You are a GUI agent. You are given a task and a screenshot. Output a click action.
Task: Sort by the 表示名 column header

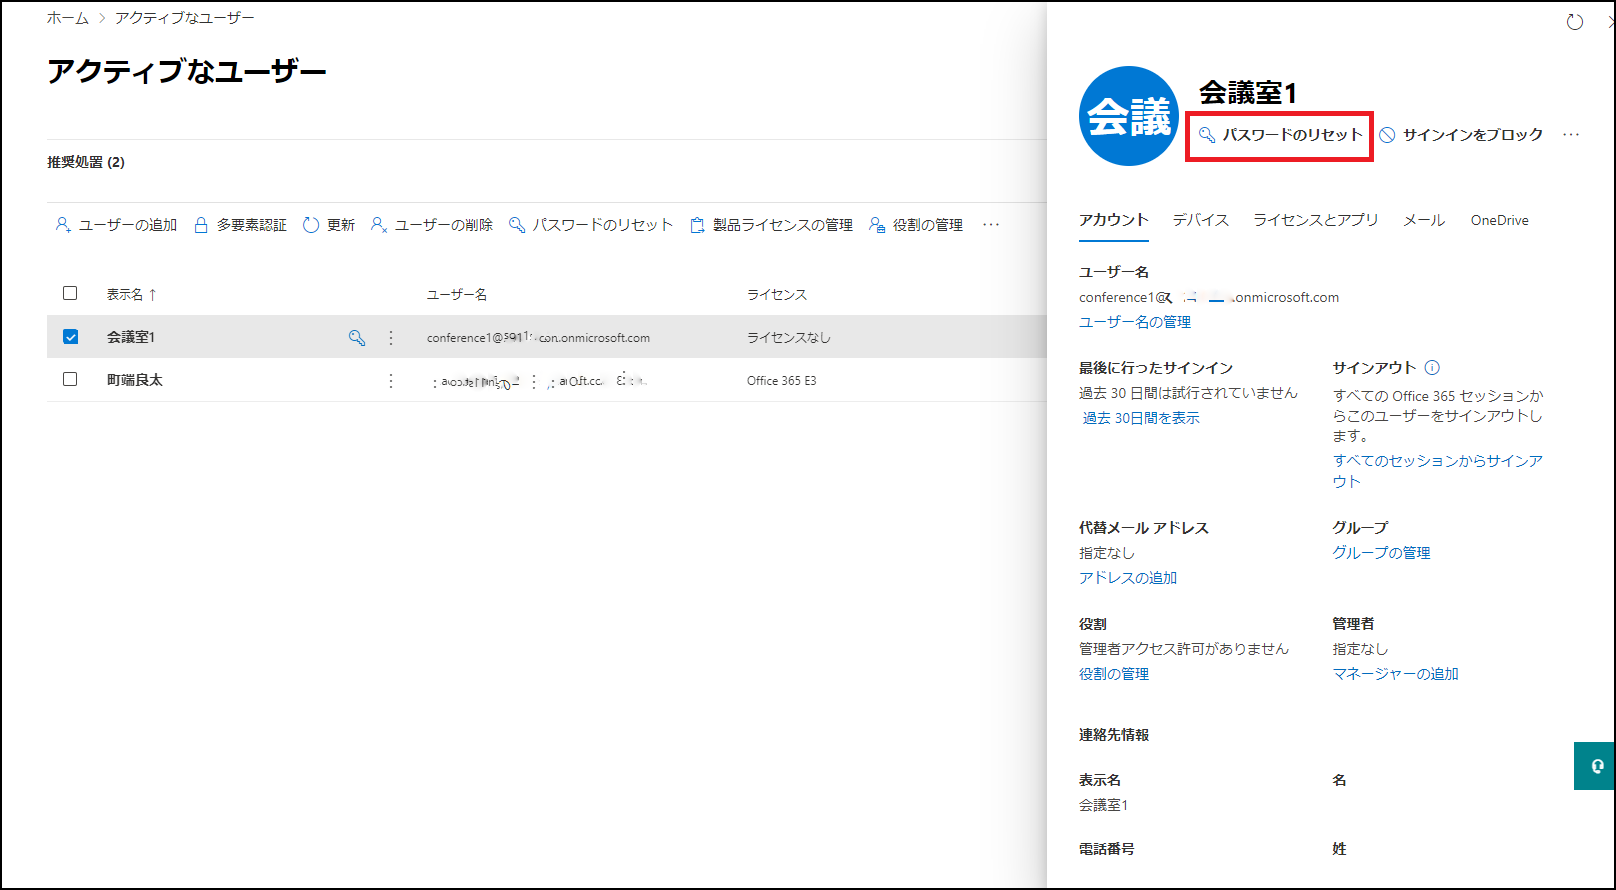(125, 294)
